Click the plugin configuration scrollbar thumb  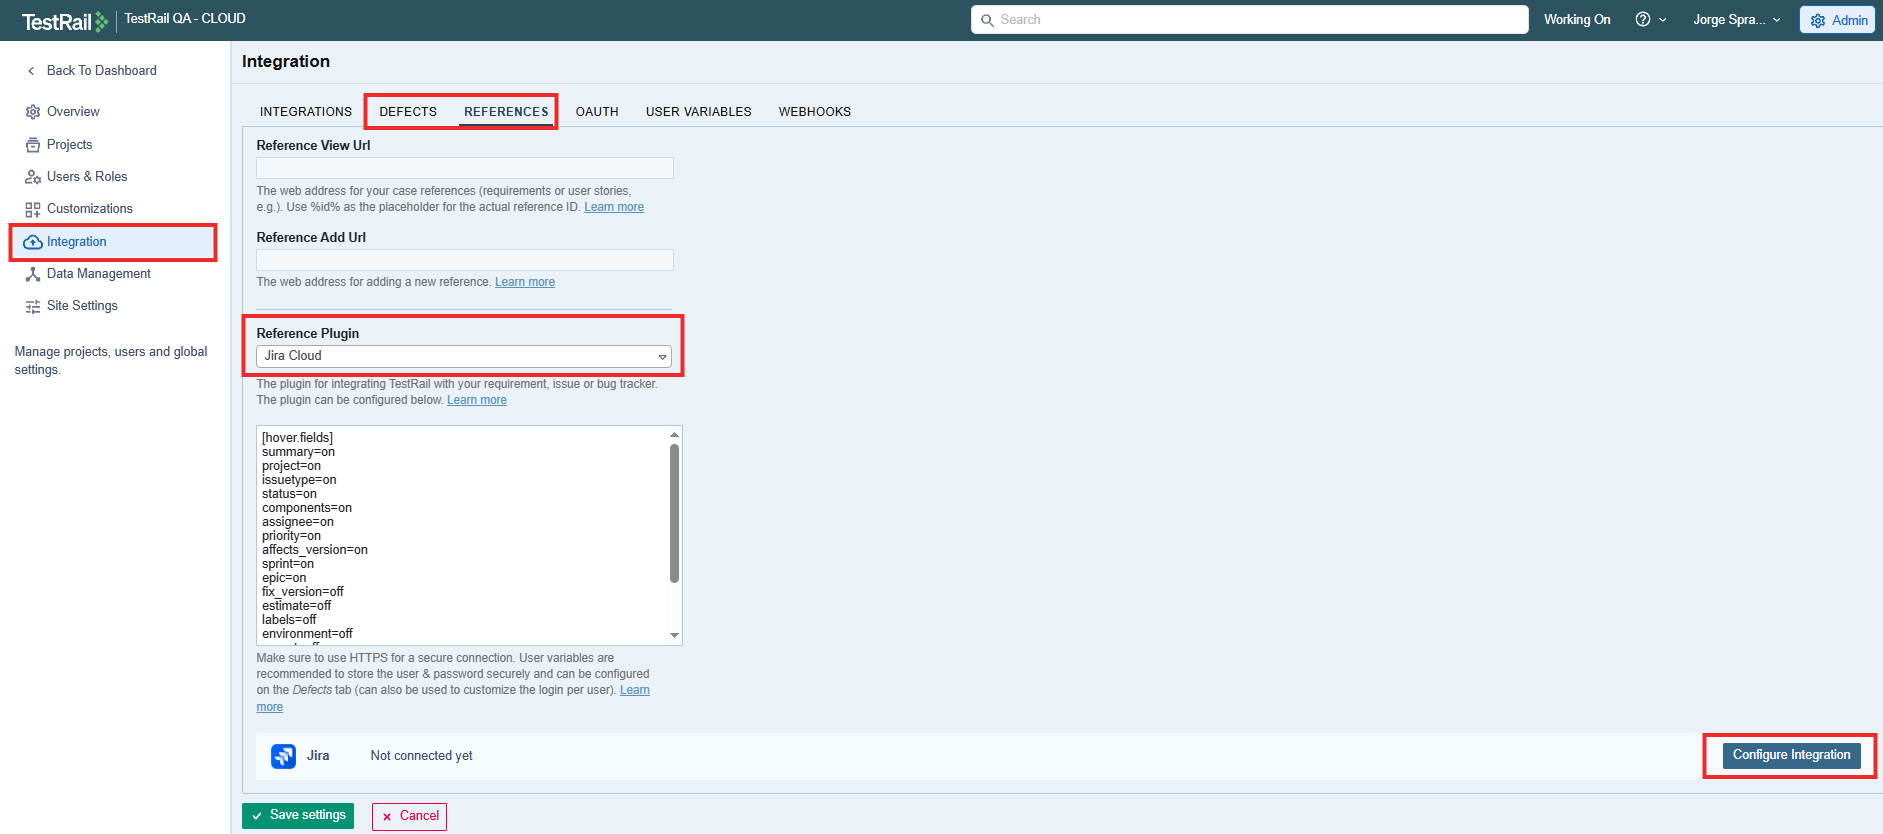pos(674,513)
